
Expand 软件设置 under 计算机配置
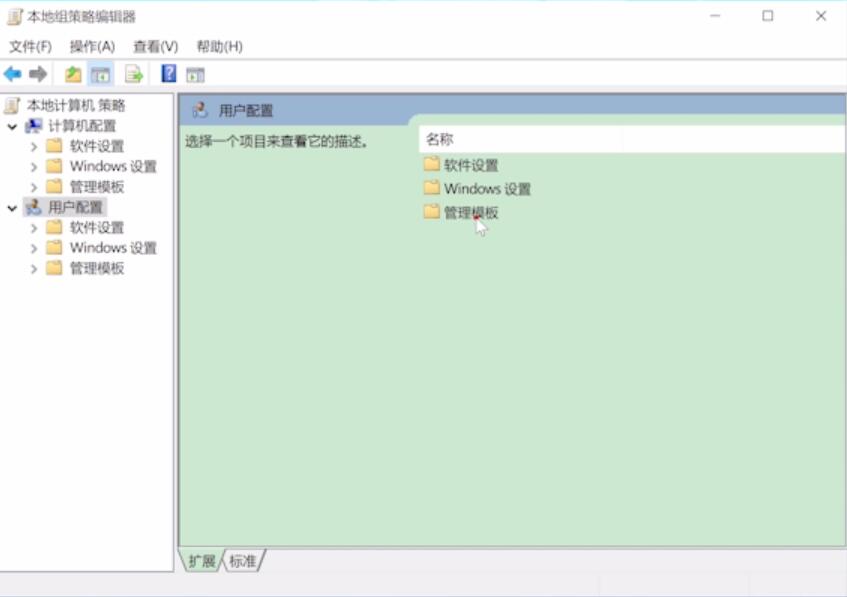point(33,146)
